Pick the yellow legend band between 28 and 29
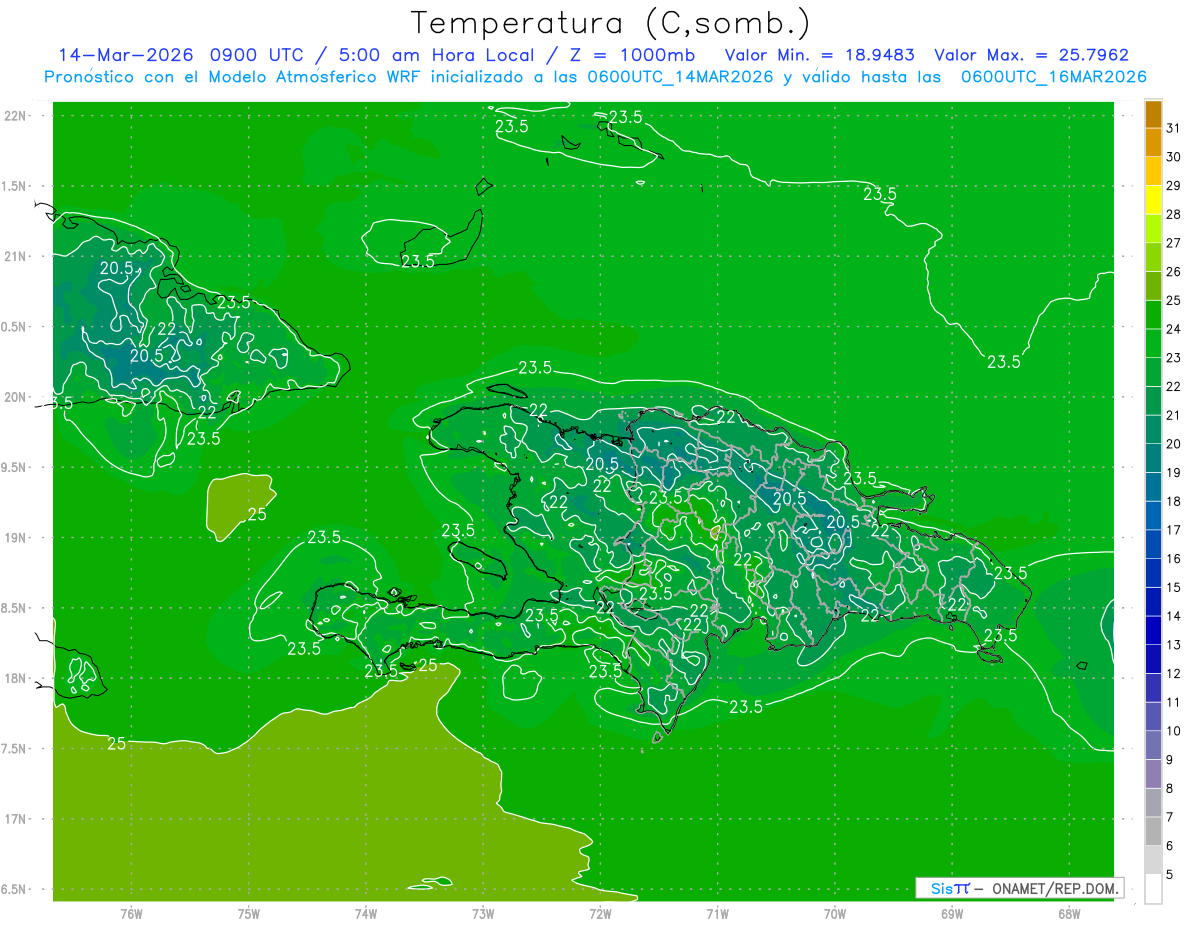Image resolution: width=1200 pixels, height=927 pixels. pyautogui.click(x=1153, y=199)
